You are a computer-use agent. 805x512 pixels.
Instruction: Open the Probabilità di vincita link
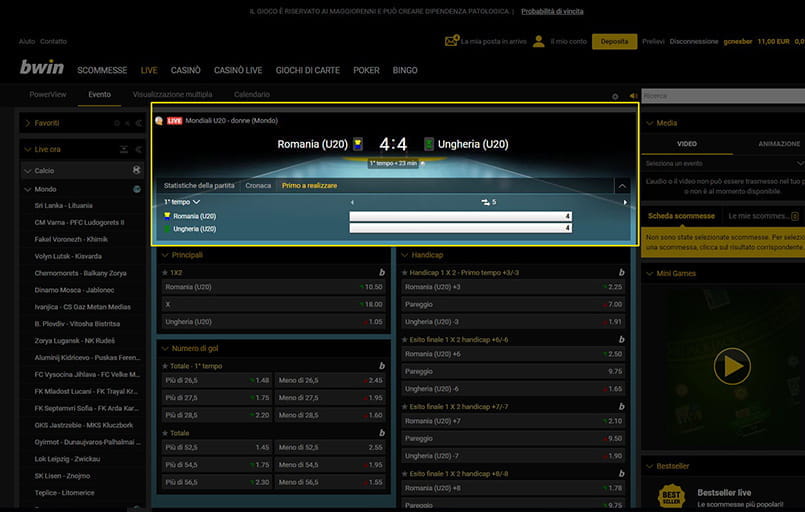click(x=552, y=11)
